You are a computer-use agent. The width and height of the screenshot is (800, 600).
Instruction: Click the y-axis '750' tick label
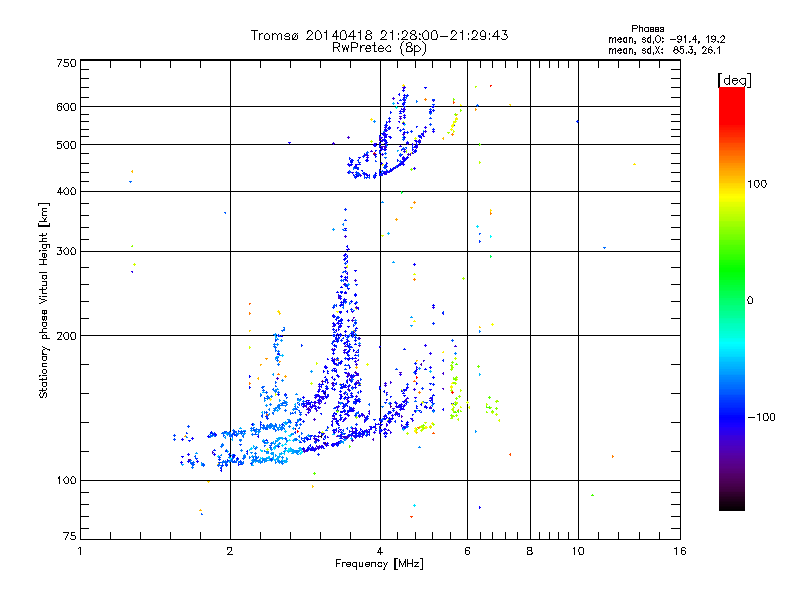click(x=66, y=63)
